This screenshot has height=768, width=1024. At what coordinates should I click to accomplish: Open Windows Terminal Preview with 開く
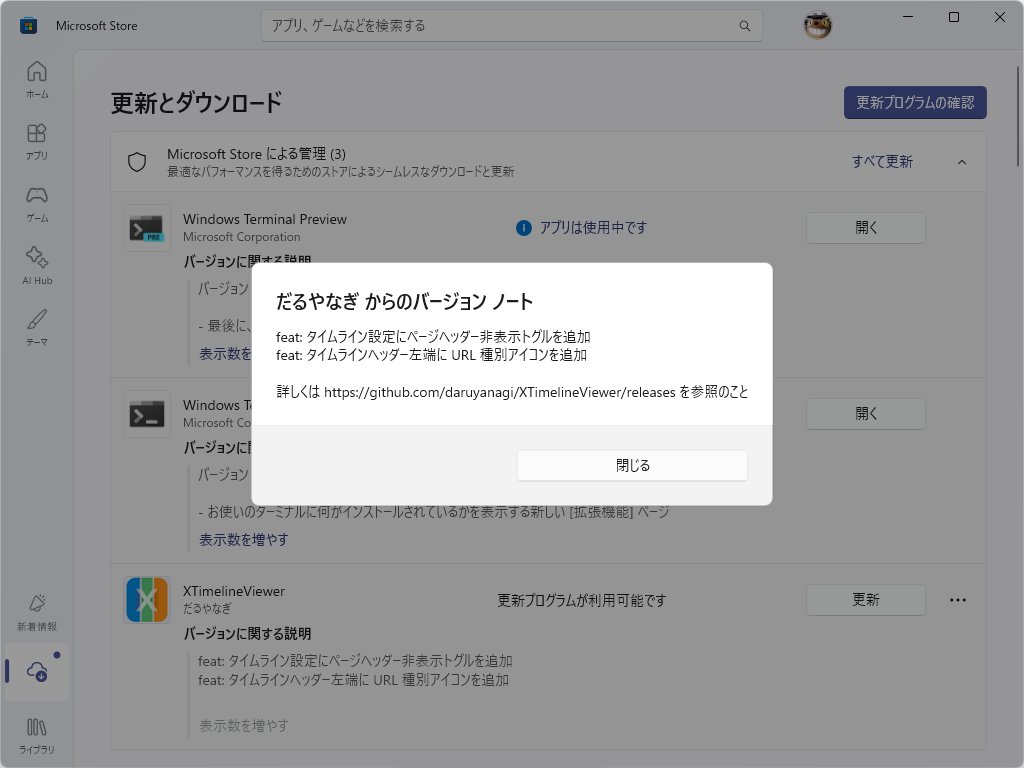click(x=865, y=228)
